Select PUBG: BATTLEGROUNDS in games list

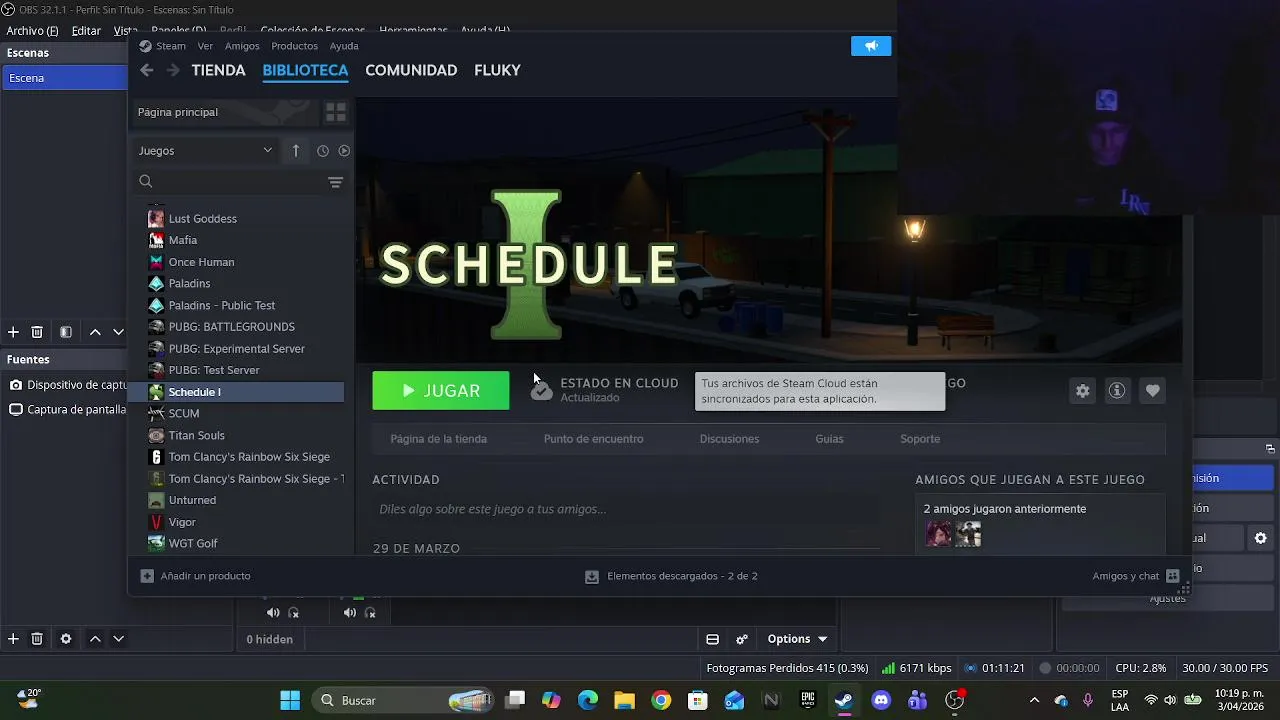[x=236, y=327]
